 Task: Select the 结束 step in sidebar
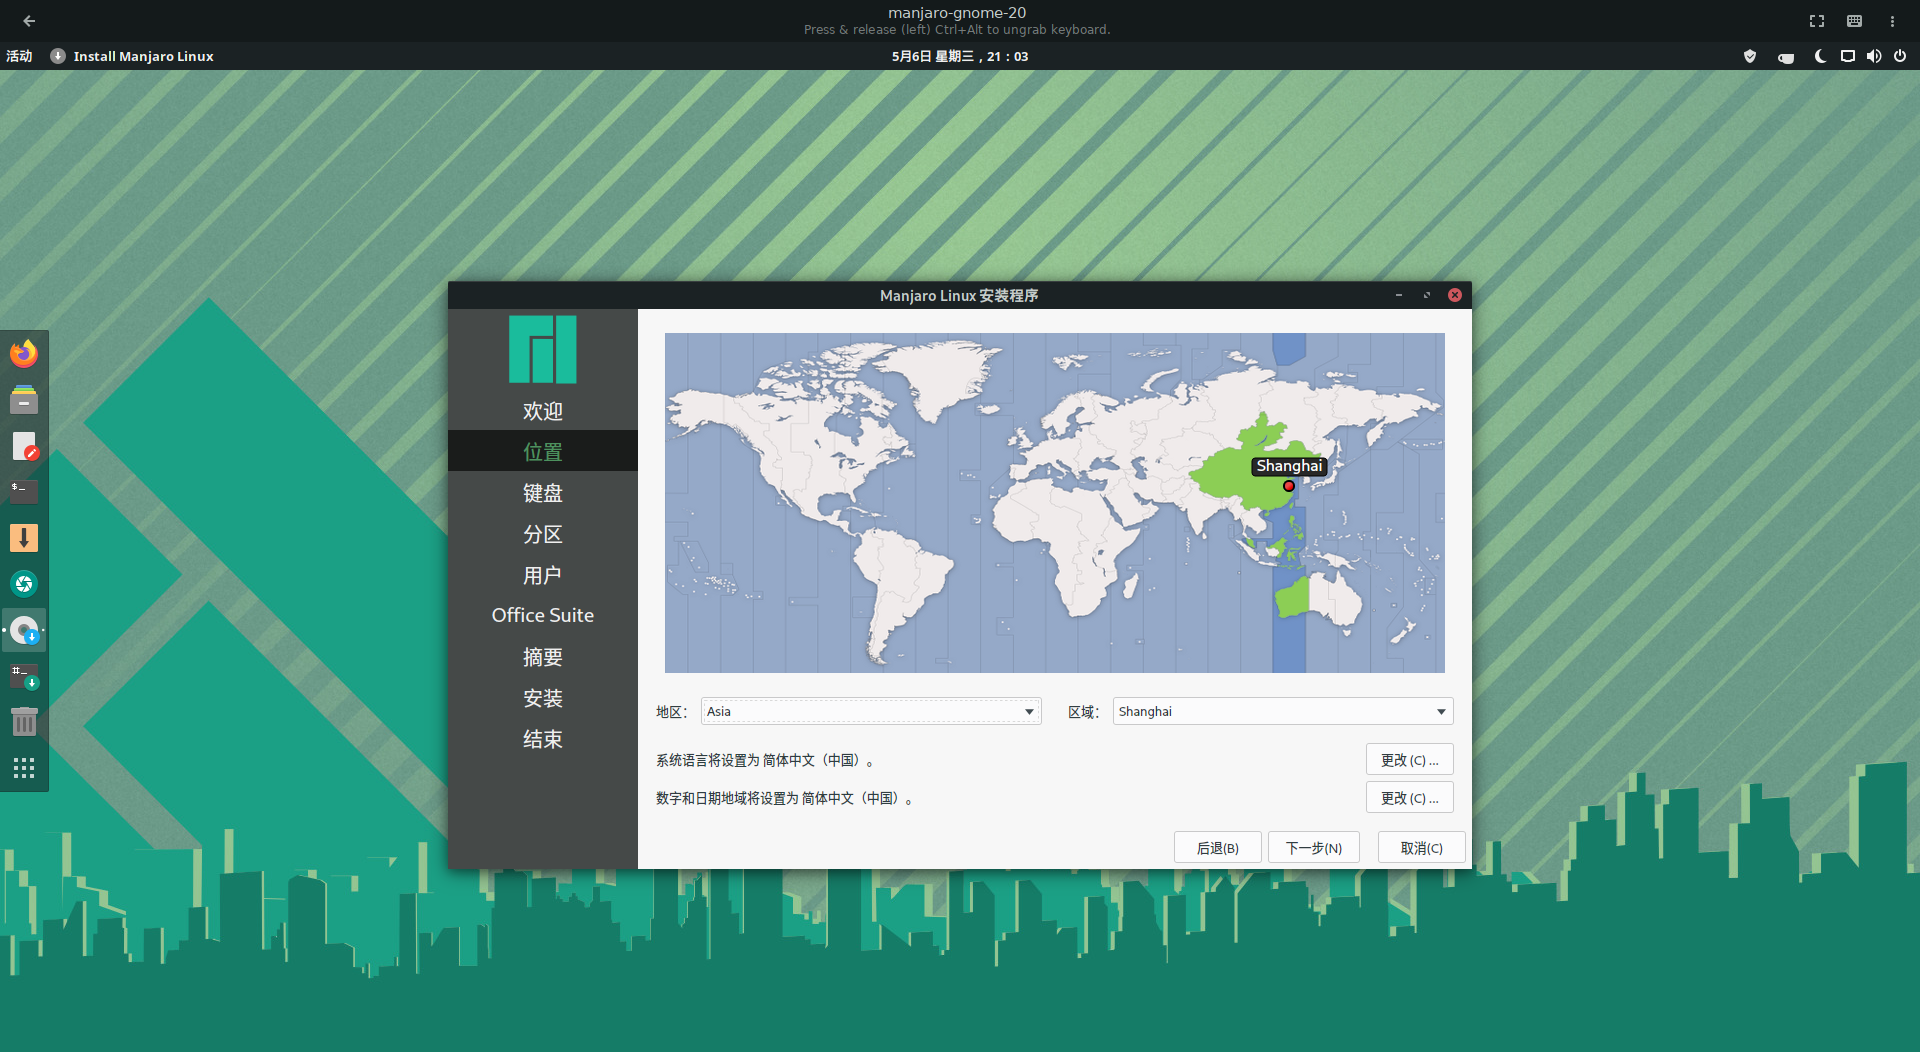tap(543, 739)
